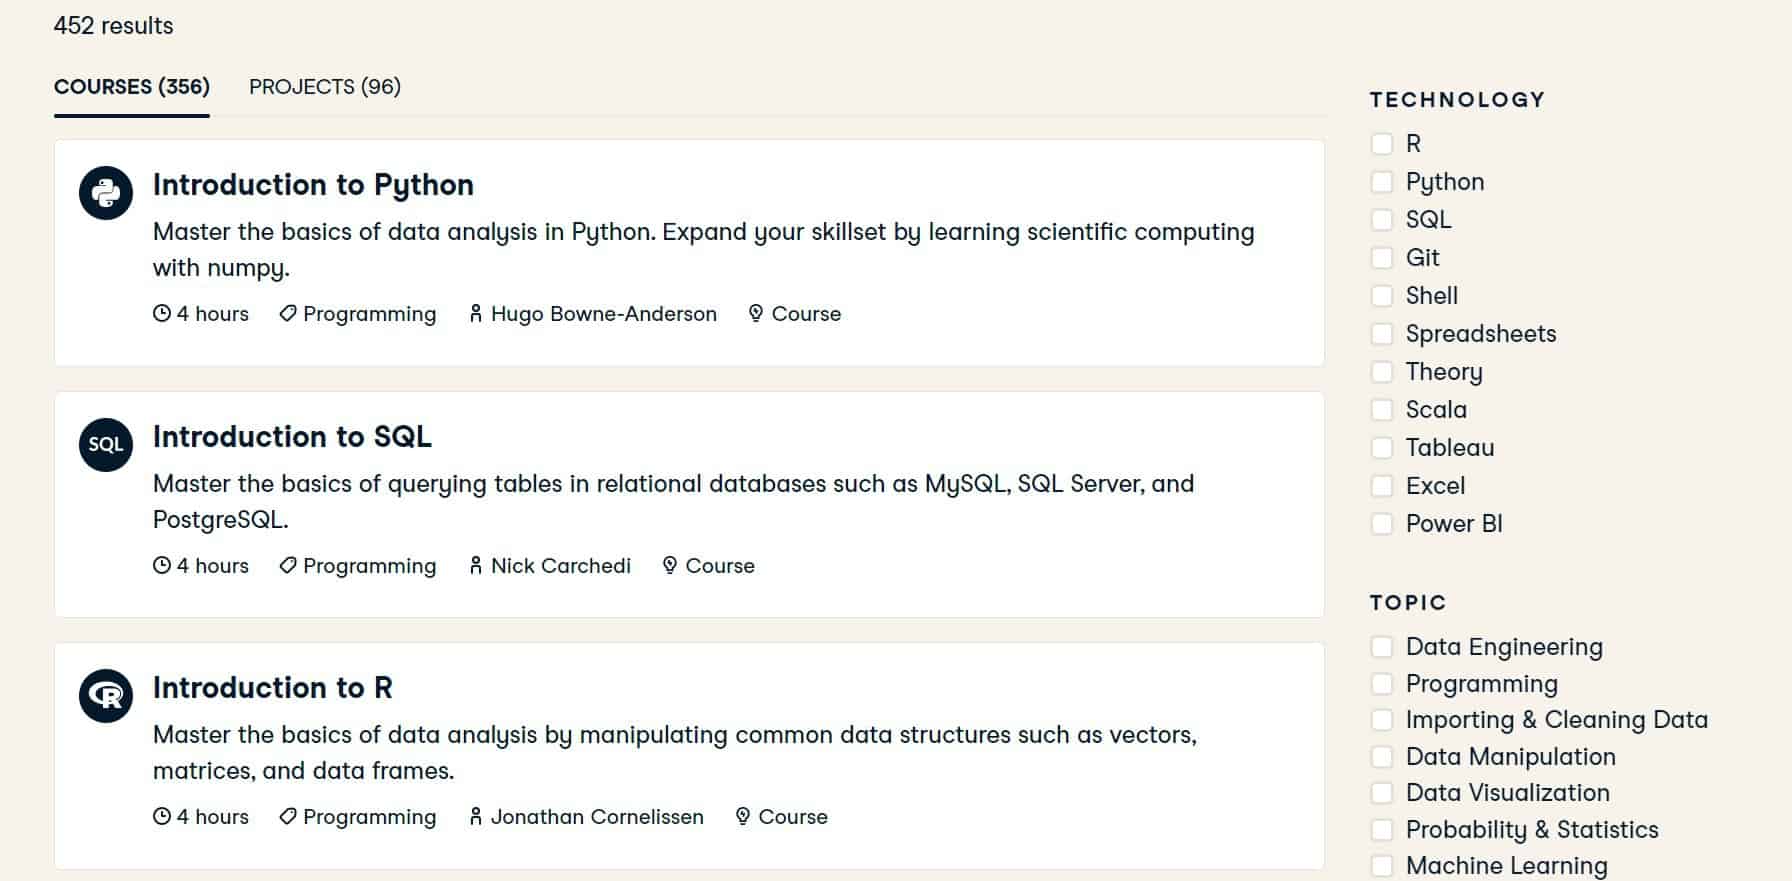The width and height of the screenshot is (1792, 881).
Task: Open the Introduction to R course title
Action: point(273,688)
